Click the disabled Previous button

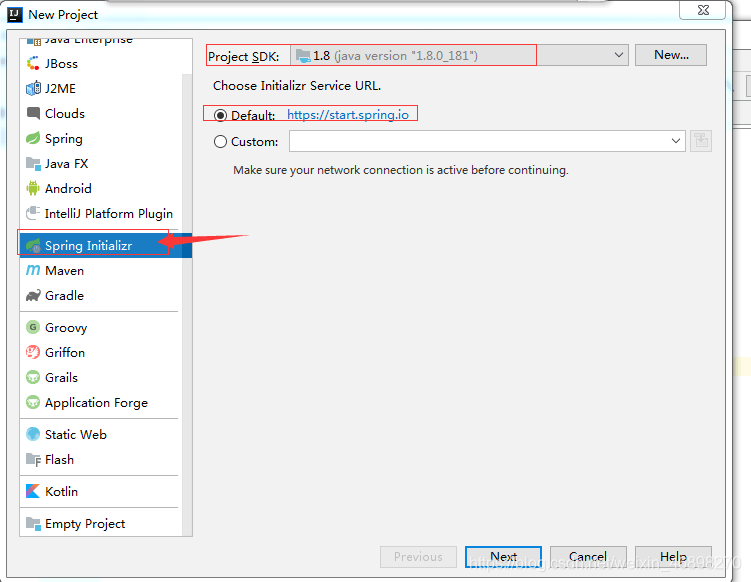point(418,557)
